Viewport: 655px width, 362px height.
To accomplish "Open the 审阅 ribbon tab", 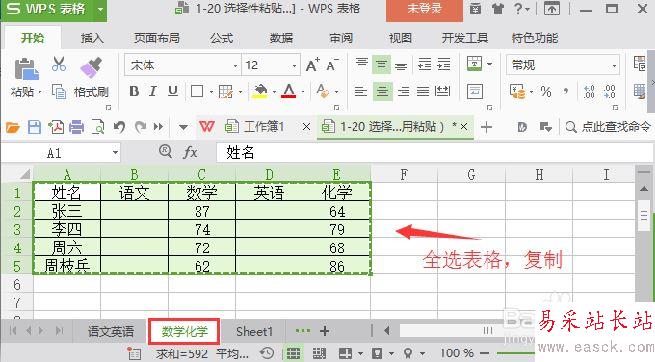I will tap(341, 38).
